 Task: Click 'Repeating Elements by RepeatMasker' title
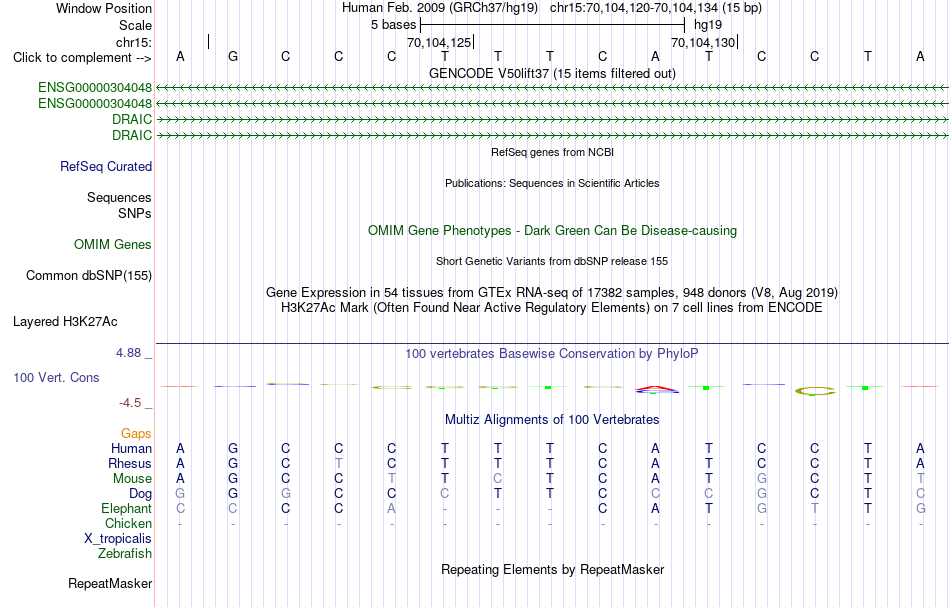552,569
